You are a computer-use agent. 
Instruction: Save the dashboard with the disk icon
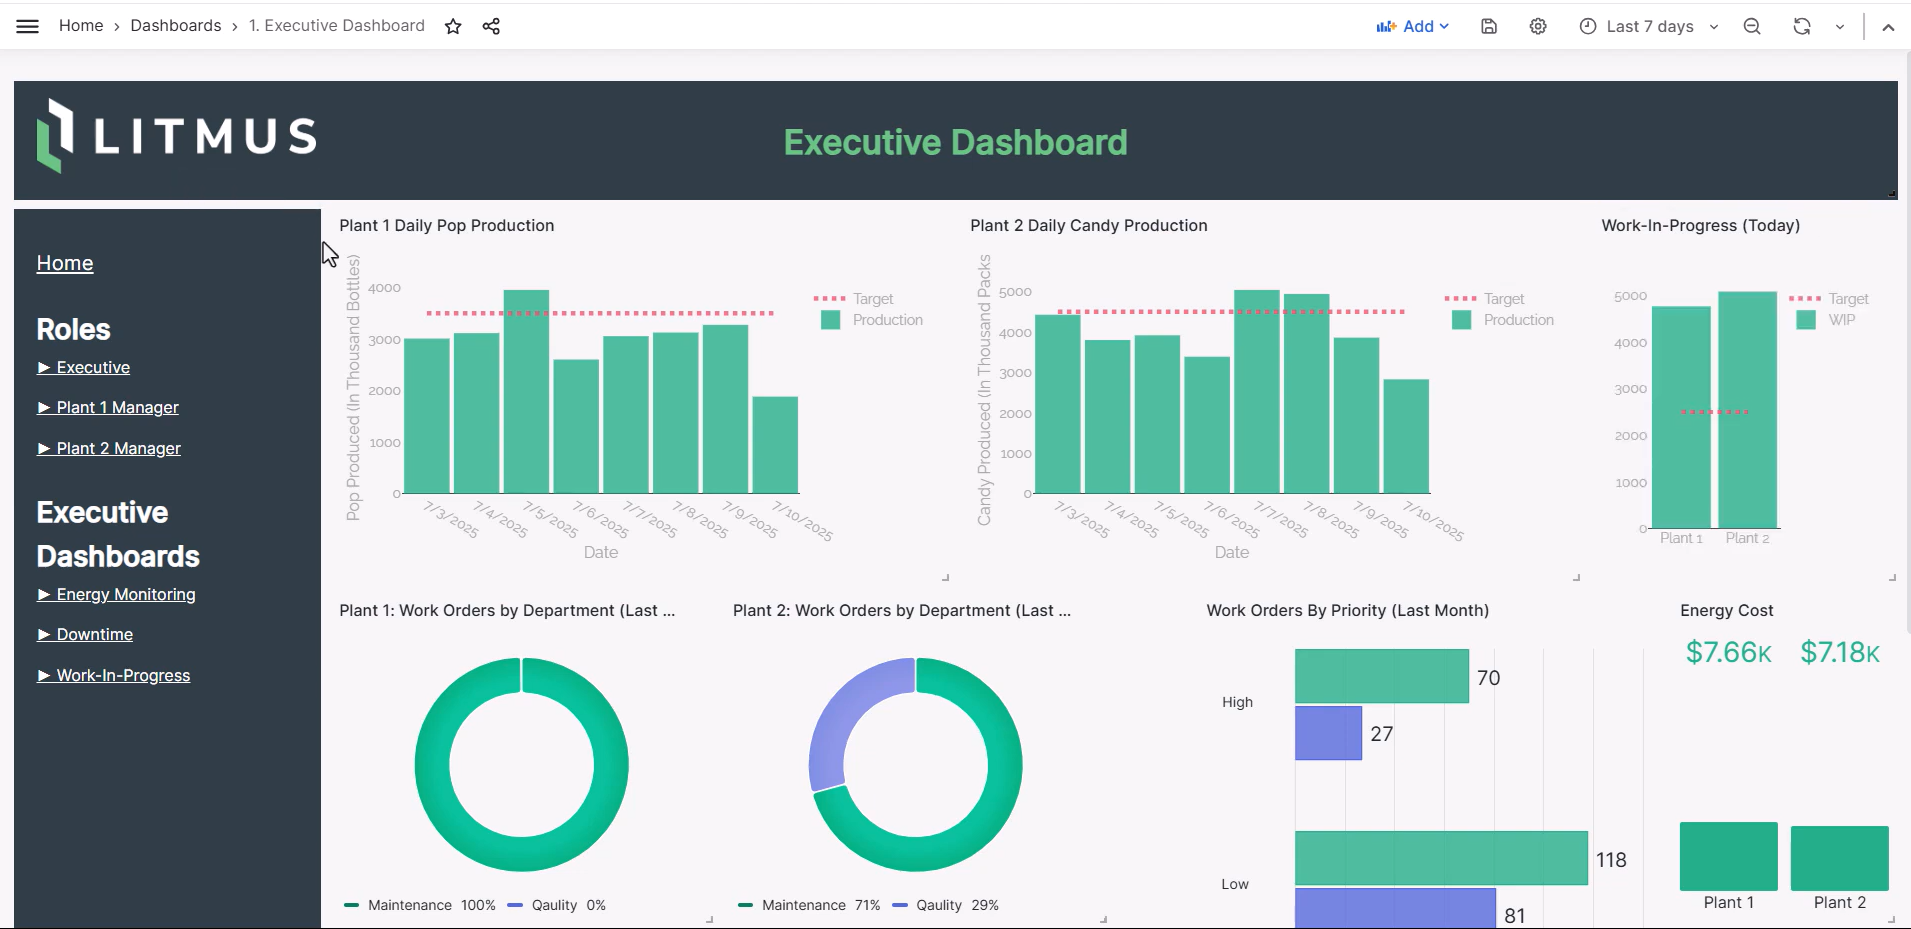click(x=1489, y=26)
